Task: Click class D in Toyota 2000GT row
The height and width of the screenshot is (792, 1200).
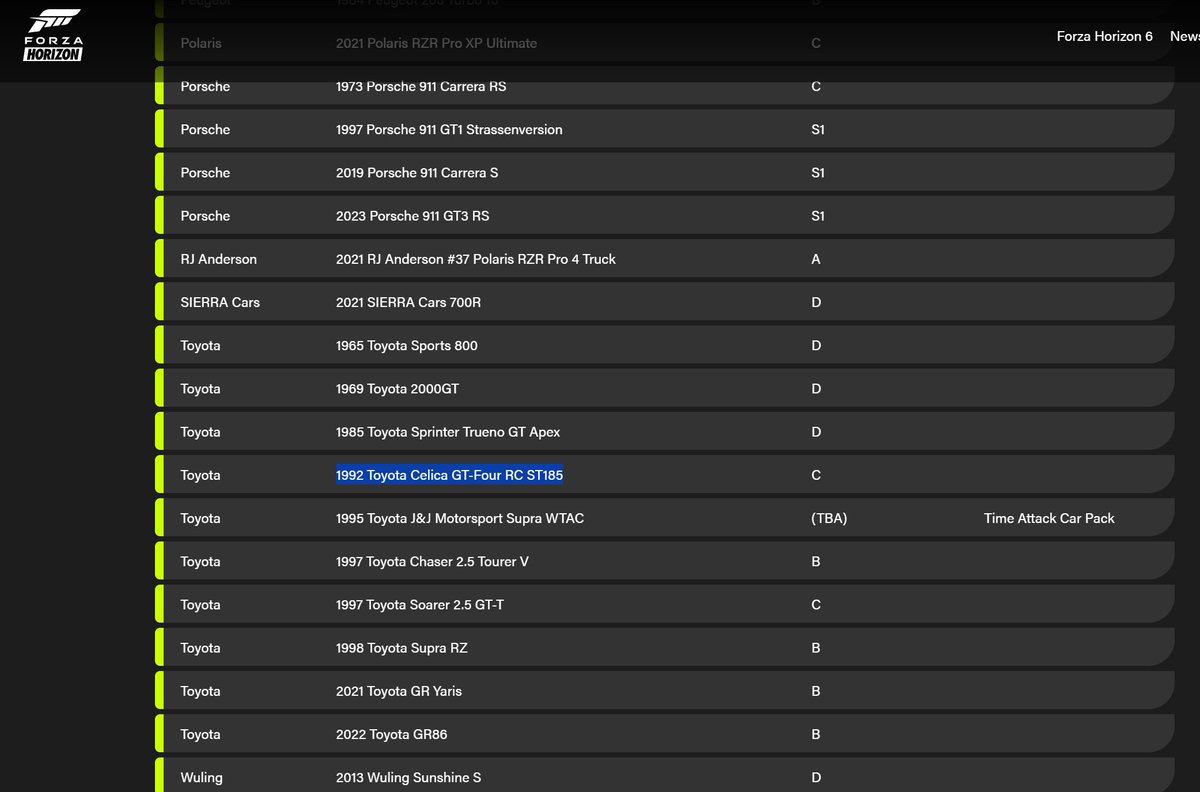Action: 816,388
